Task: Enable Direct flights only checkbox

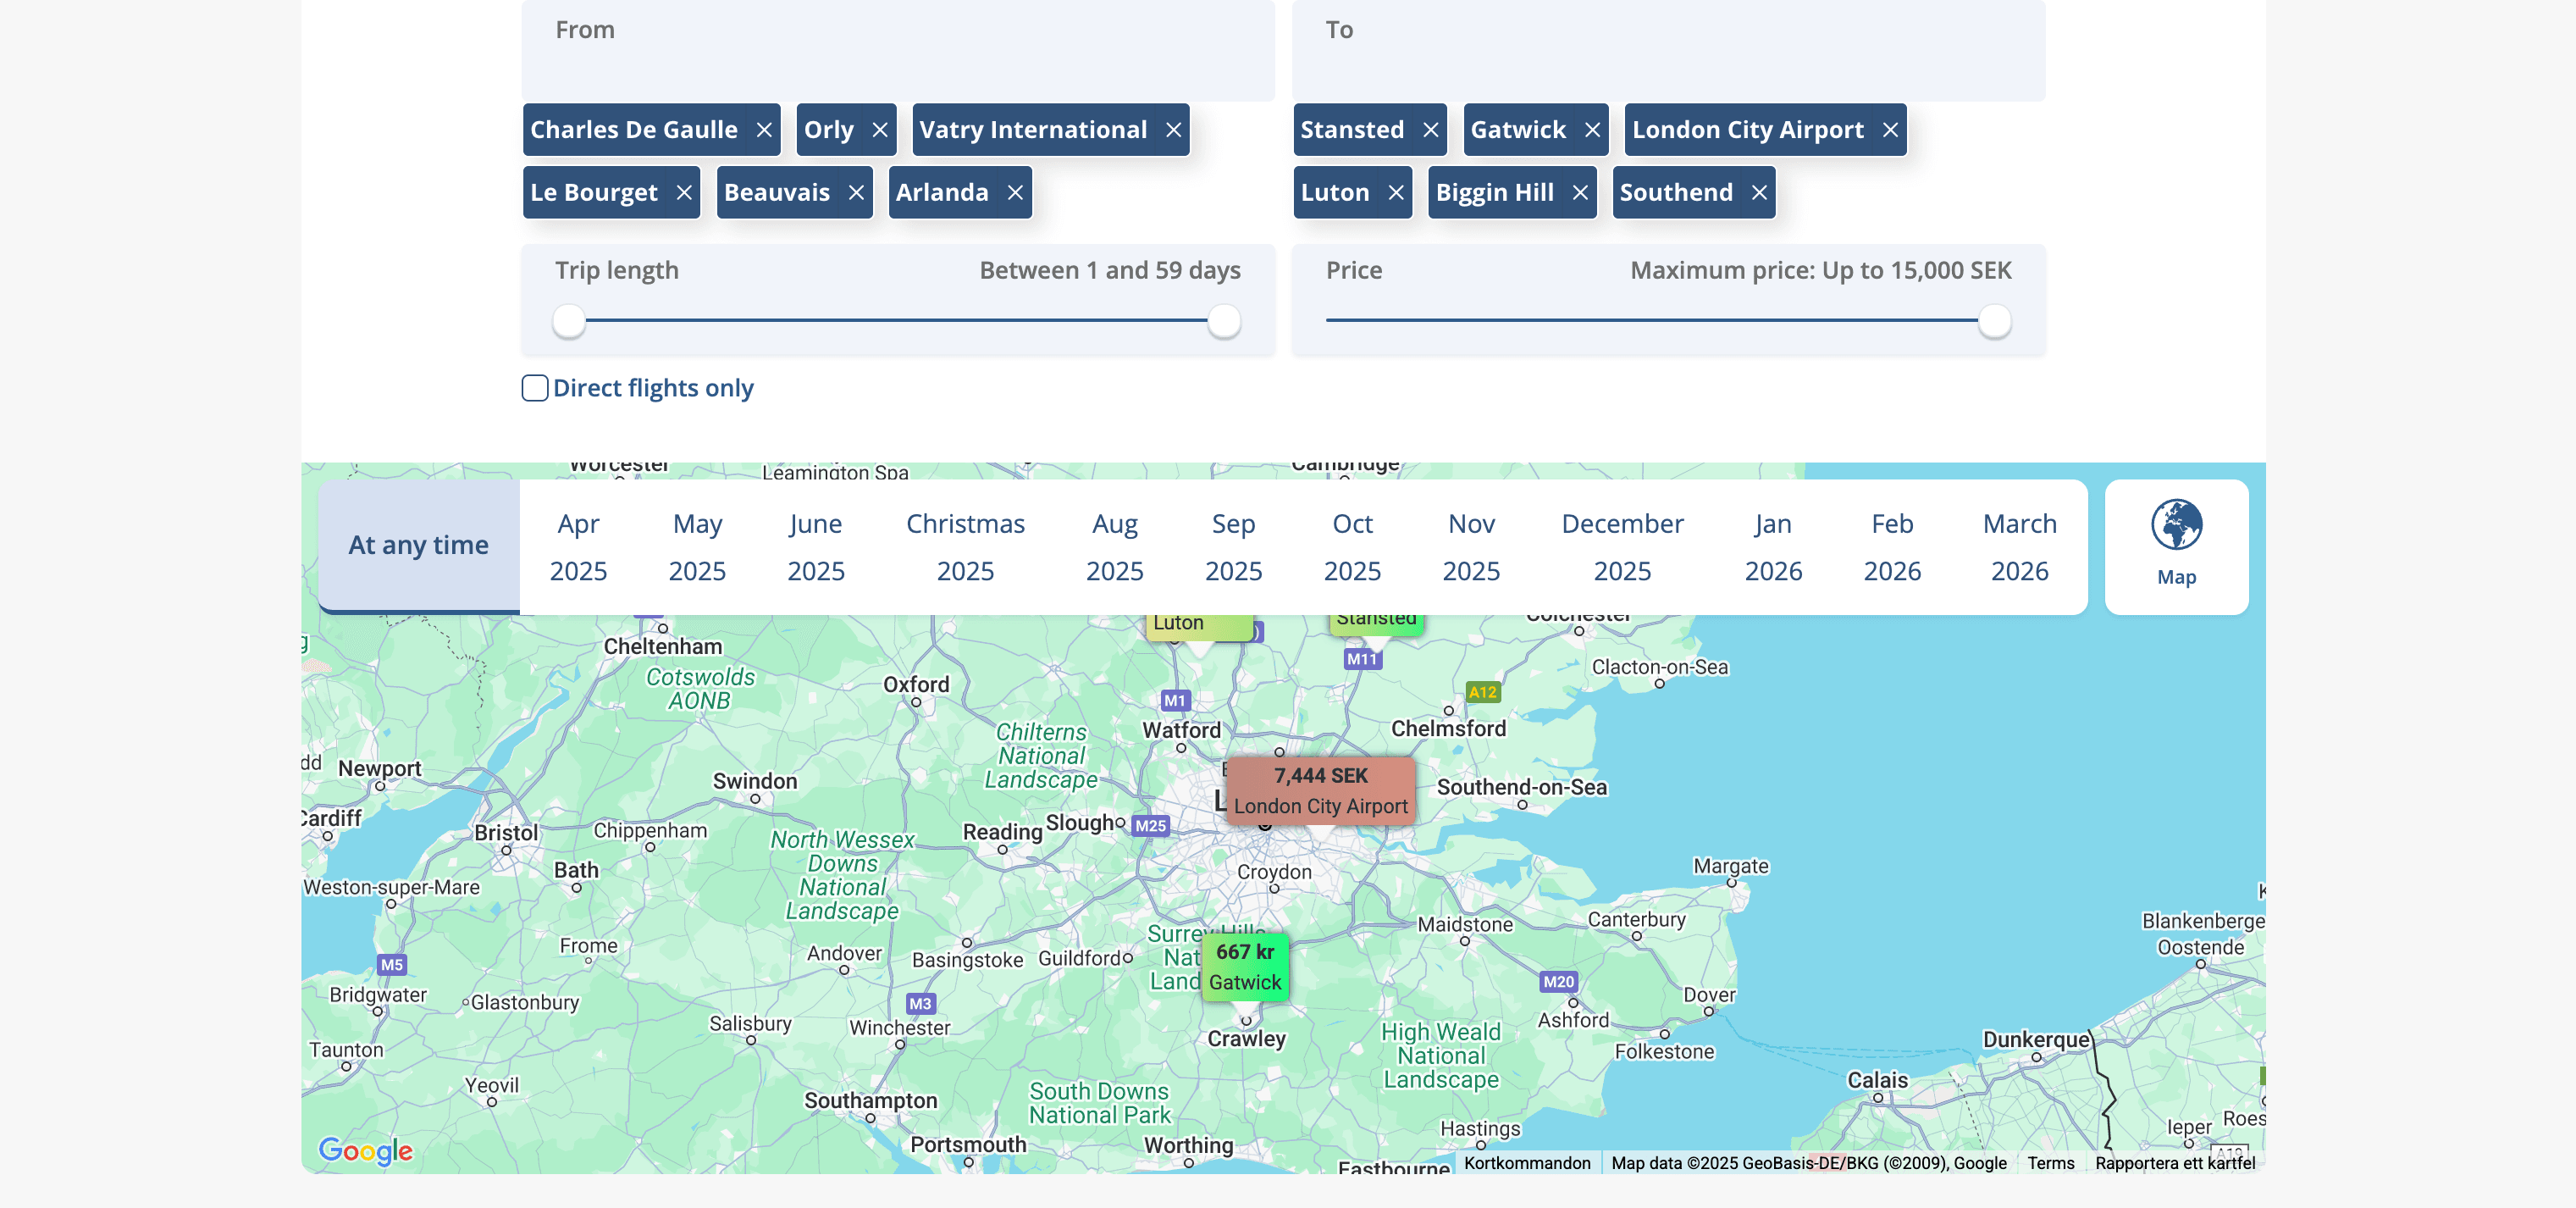Action: point(535,388)
